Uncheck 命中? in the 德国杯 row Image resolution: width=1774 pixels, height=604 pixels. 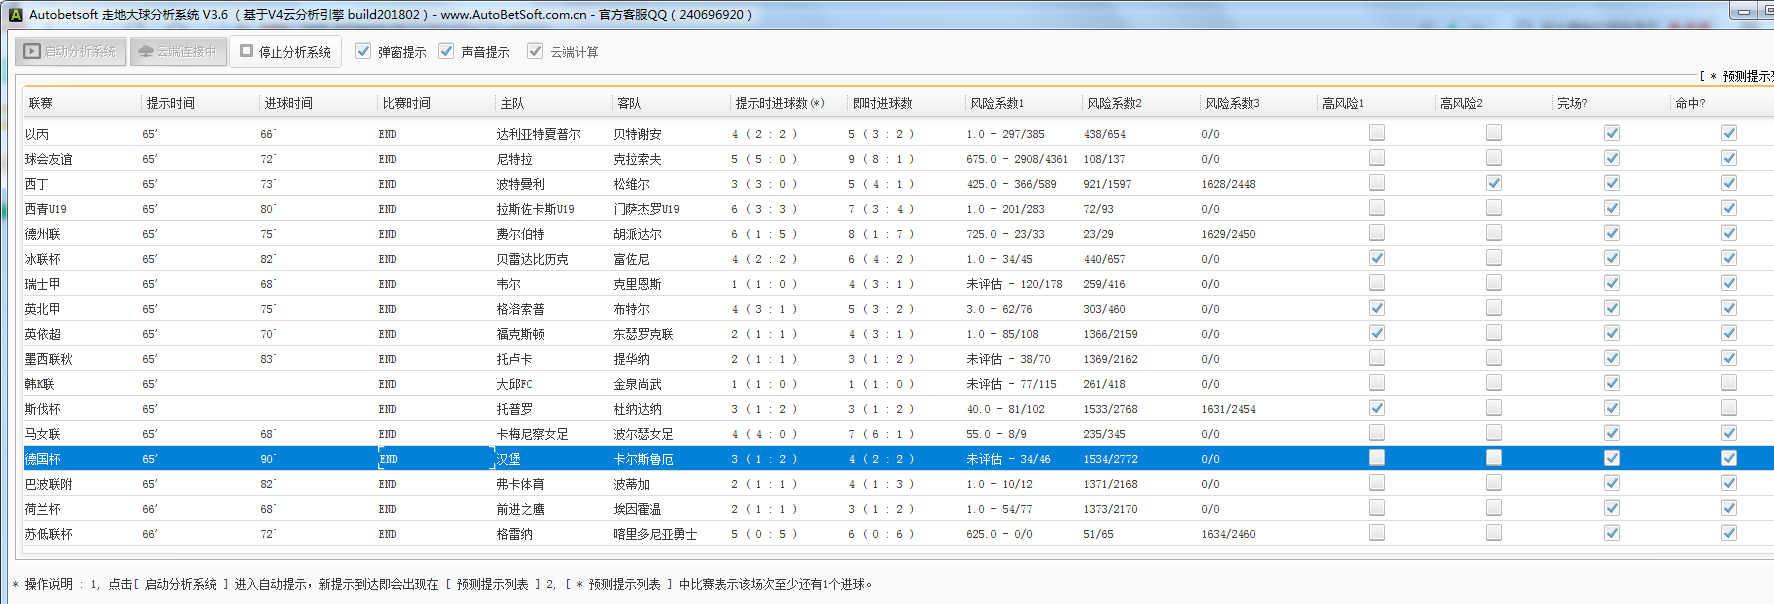(x=1729, y=458)
